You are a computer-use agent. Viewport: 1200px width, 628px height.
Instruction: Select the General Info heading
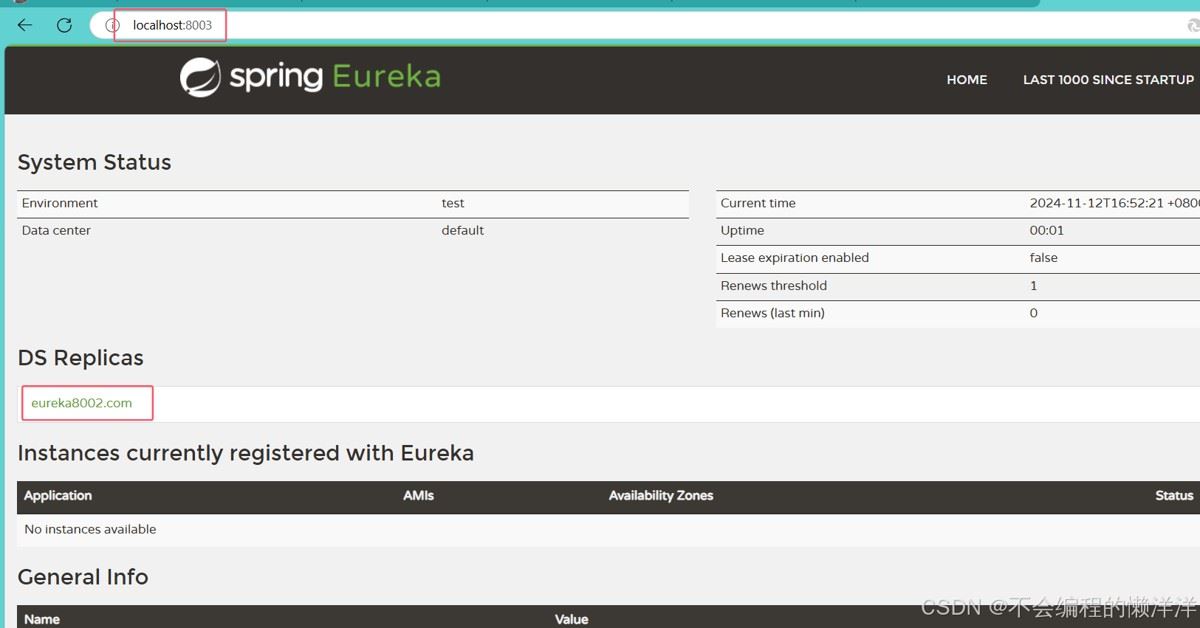pos(83,577)
